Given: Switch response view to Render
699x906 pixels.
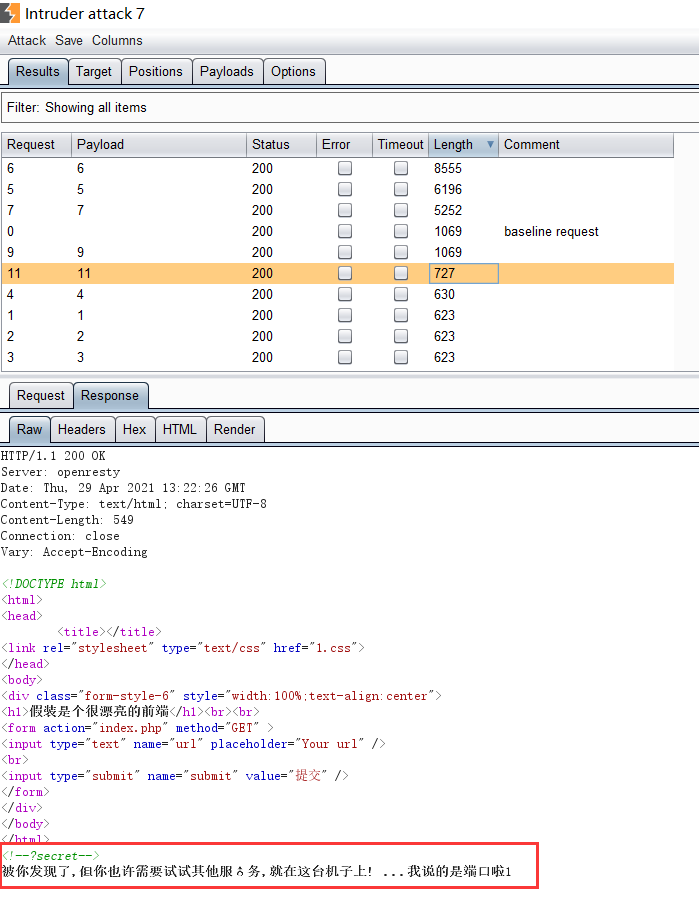Looking at the screenshot, I should point(234,429).
